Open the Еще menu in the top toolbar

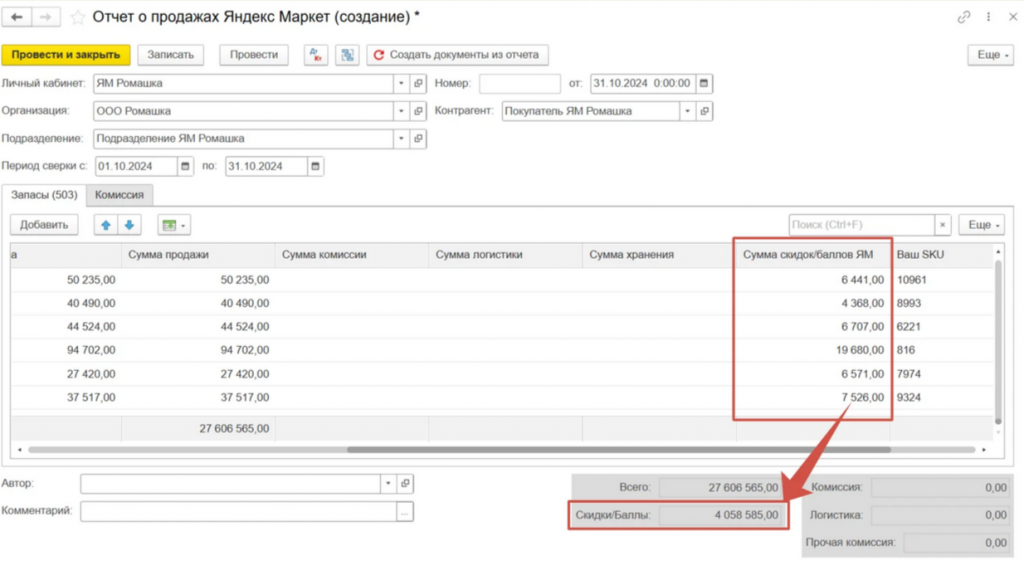tap(990, 55)
